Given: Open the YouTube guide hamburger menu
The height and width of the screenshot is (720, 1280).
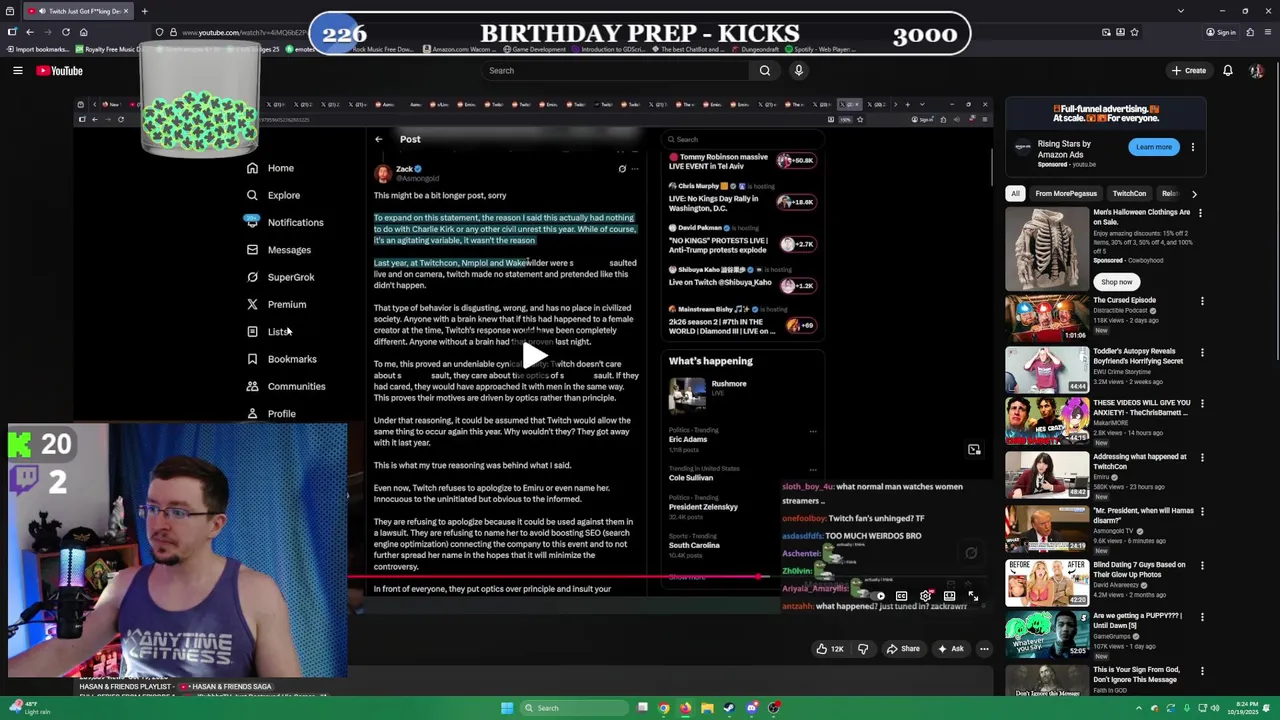Looking at the screenshot, I should (17, 71).
